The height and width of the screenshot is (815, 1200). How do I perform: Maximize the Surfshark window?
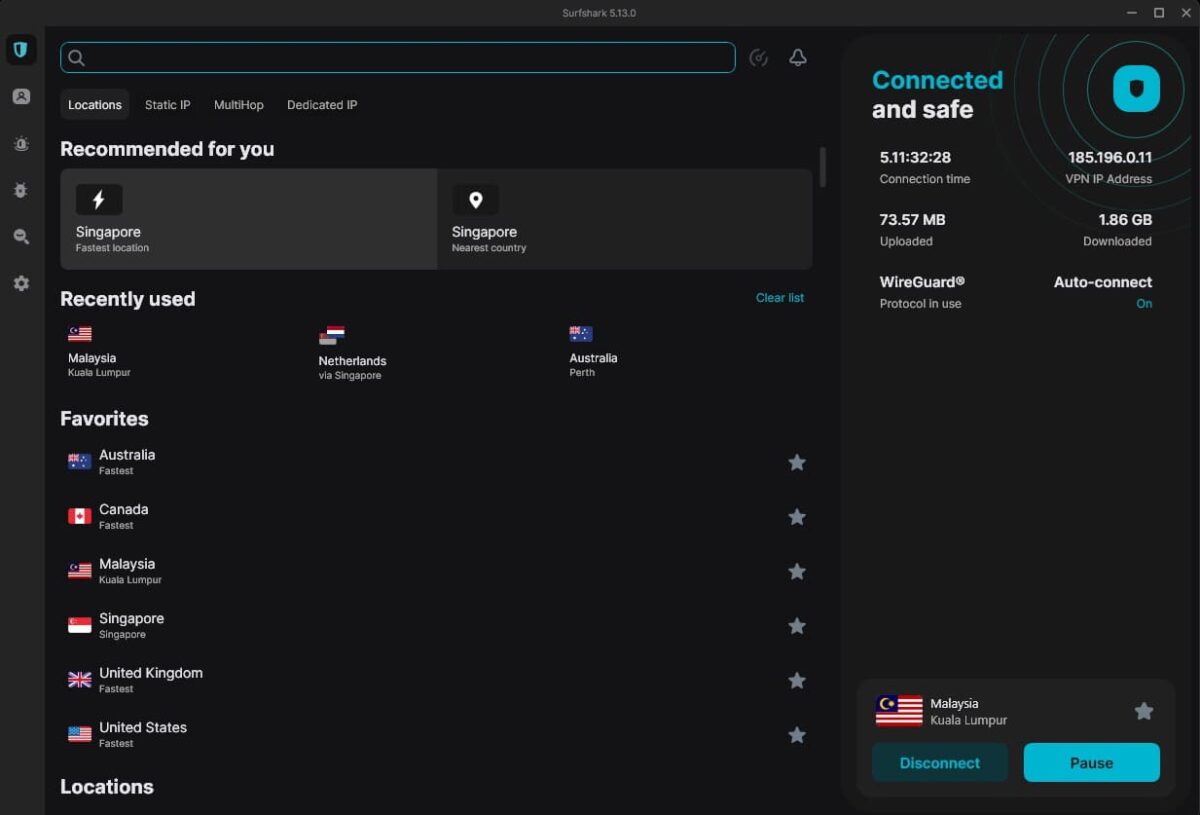click(1159, 12)
